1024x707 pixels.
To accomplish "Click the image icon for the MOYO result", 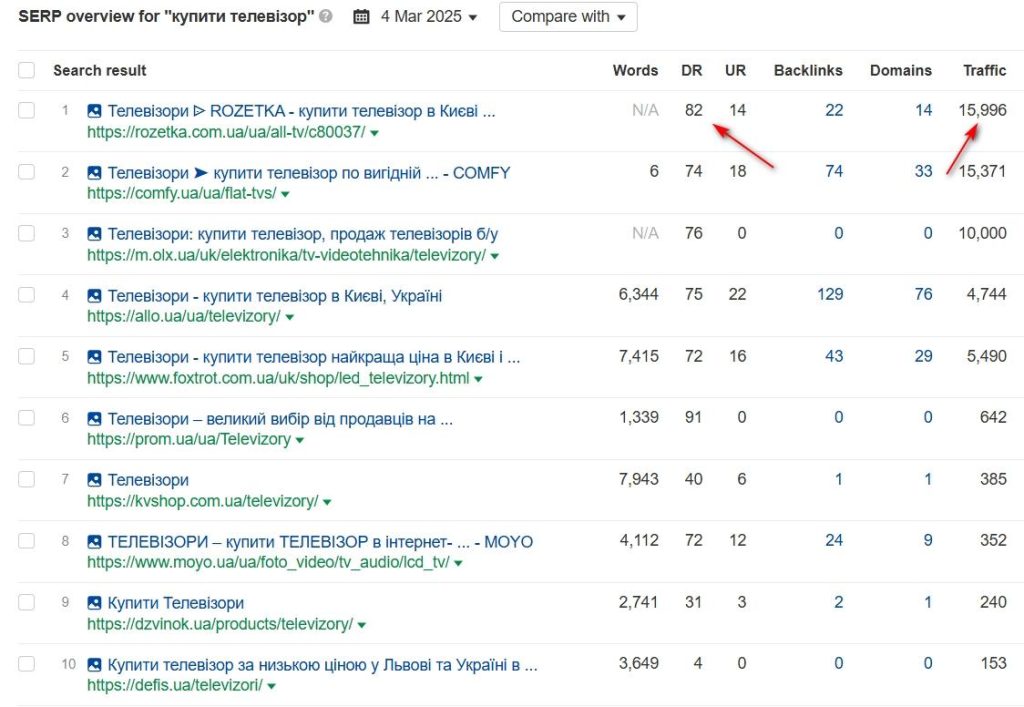I will click(94, 542).
